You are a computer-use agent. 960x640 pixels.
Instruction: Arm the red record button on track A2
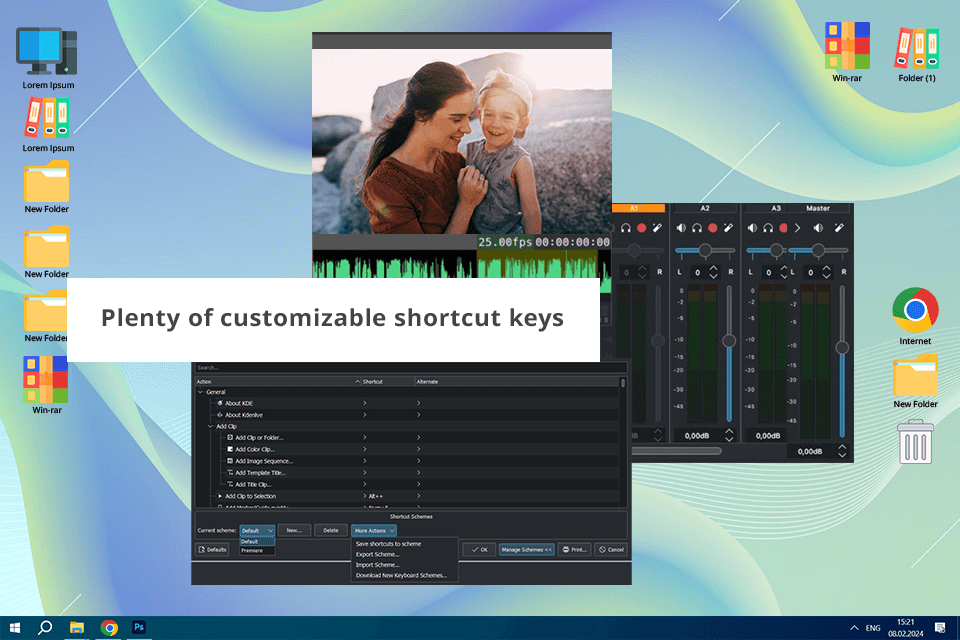713,228
